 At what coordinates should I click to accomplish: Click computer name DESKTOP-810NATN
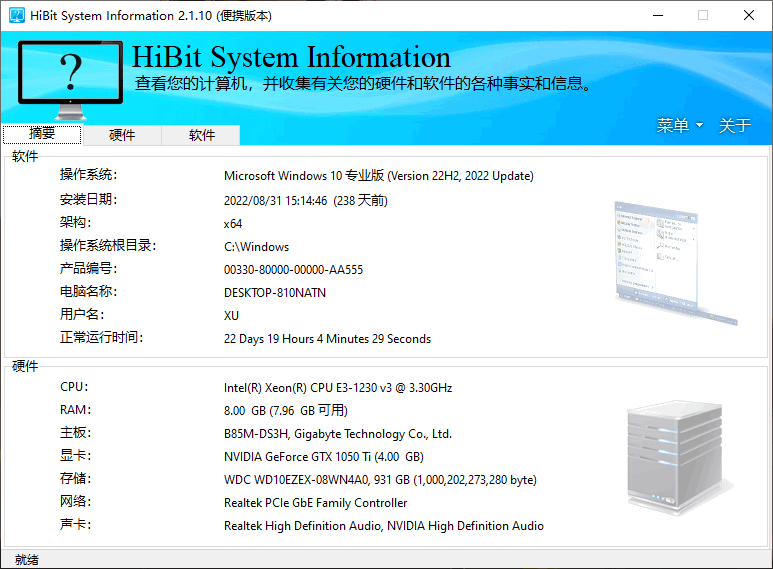pos(275,293)
